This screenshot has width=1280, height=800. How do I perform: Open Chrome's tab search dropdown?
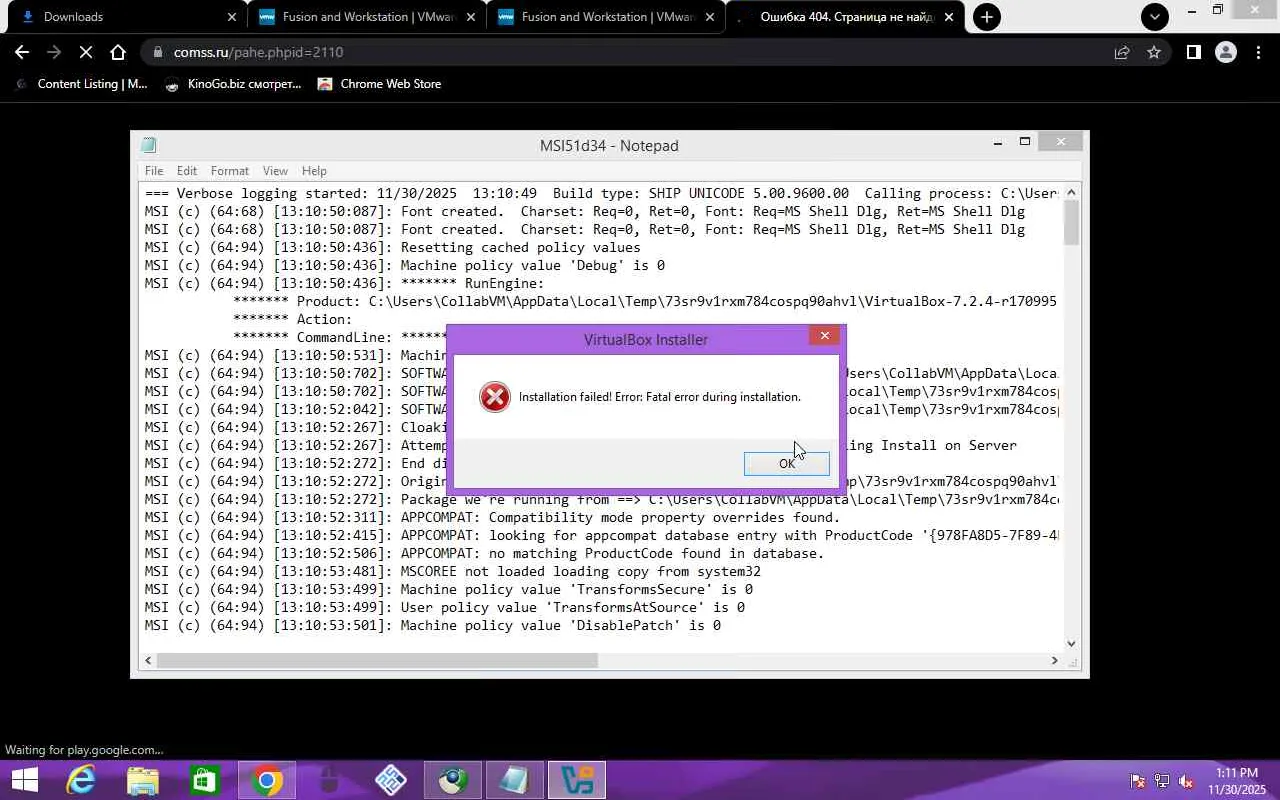pyautogui.click(x=1155, y=17)
